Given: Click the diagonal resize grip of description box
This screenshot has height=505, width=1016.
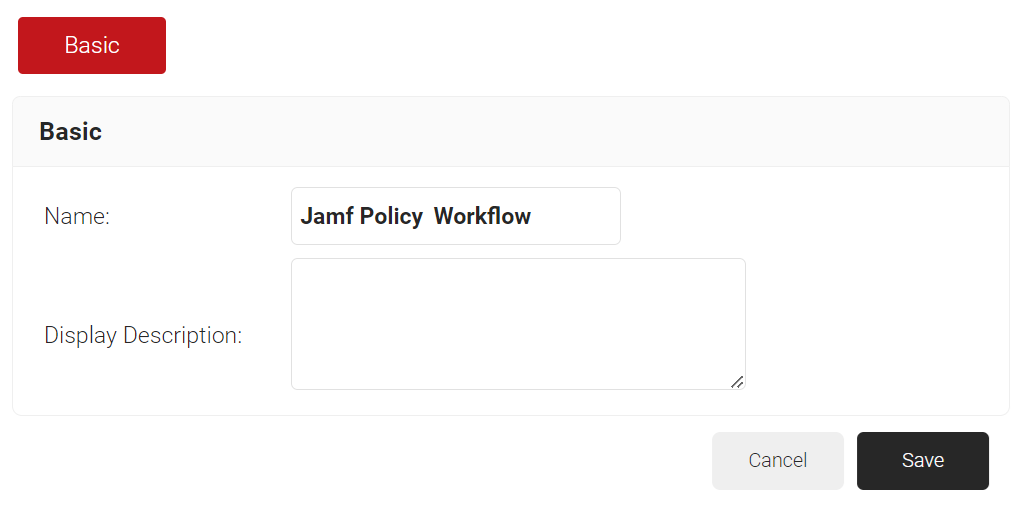Looking at the screenshot, I should pos(737,381).
